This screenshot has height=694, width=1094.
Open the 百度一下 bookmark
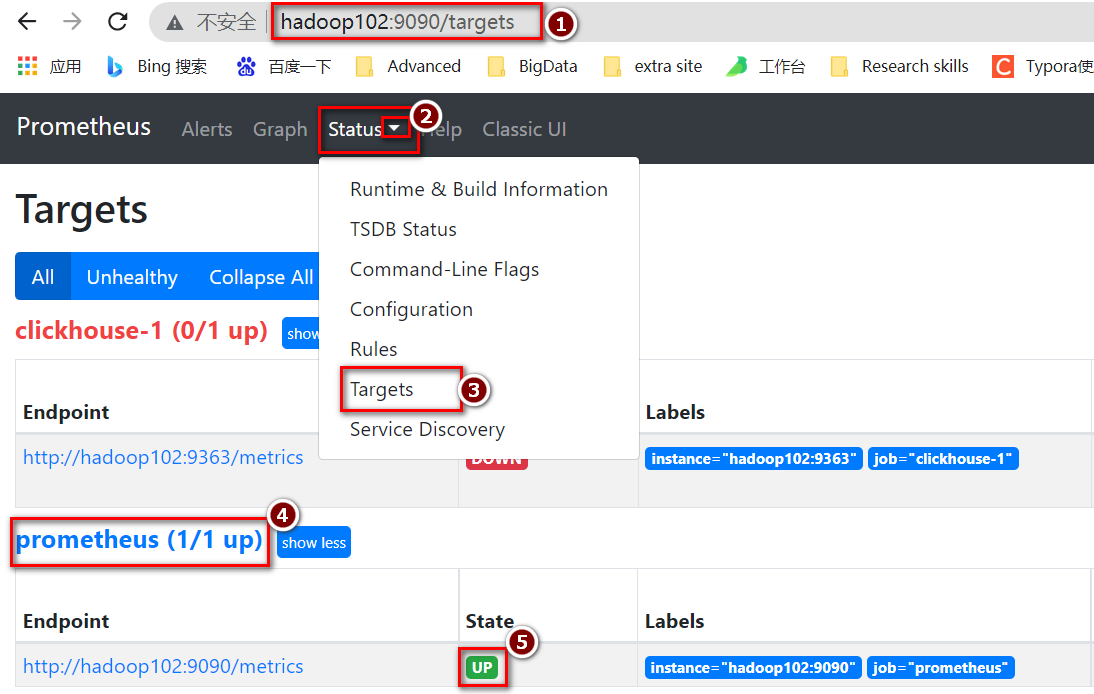284,66
